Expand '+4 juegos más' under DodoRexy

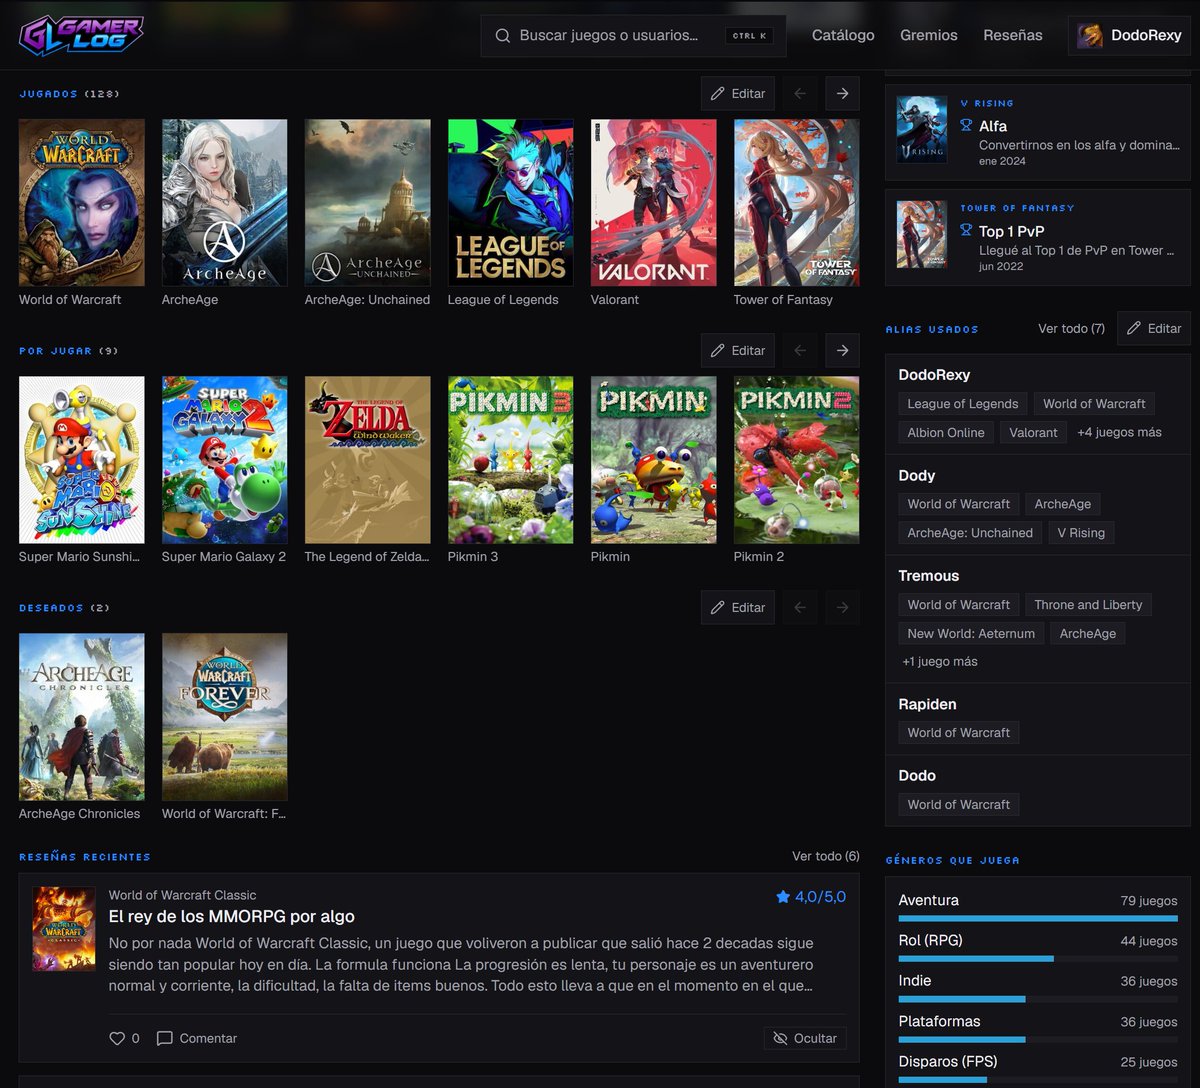coord(1119,432)
